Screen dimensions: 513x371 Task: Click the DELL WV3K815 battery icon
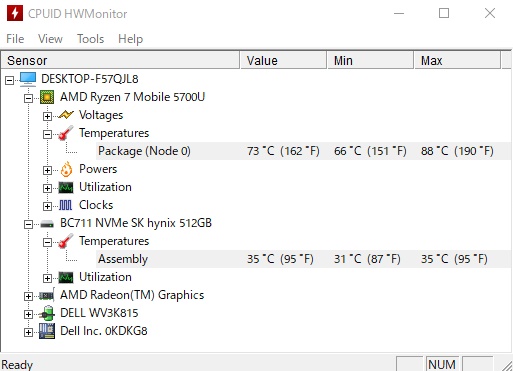tap(47, 313)
